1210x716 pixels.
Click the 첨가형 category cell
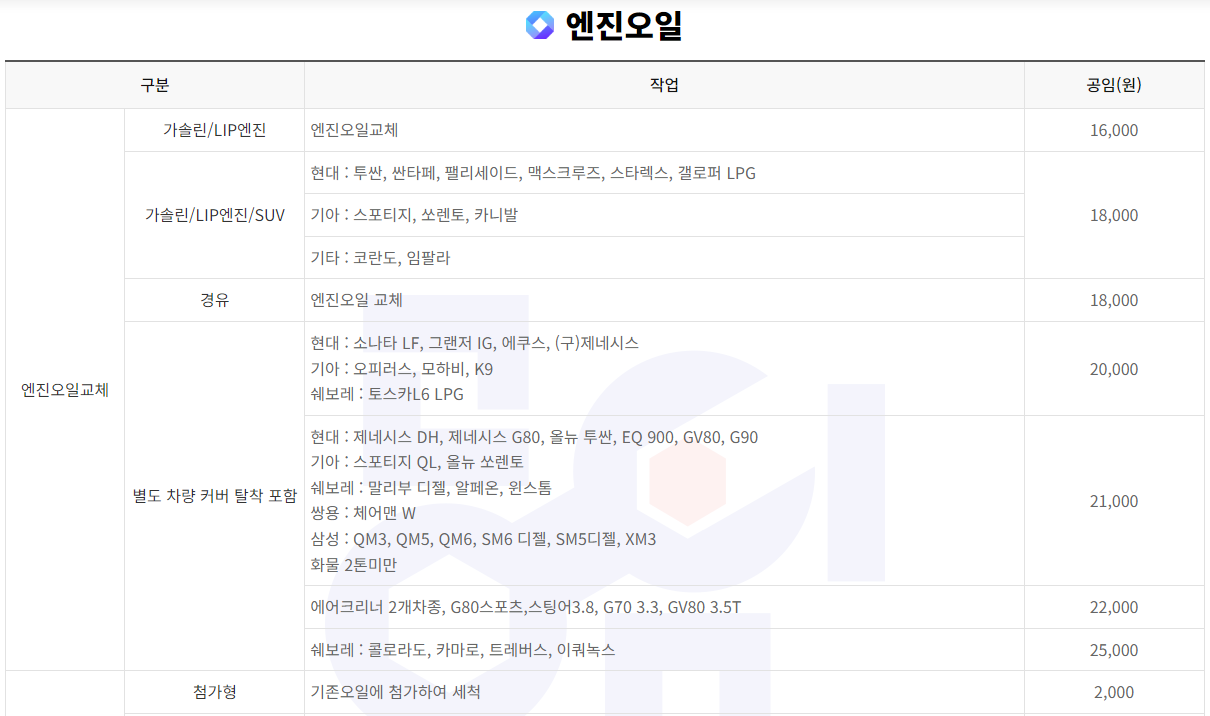click(215, 692)
